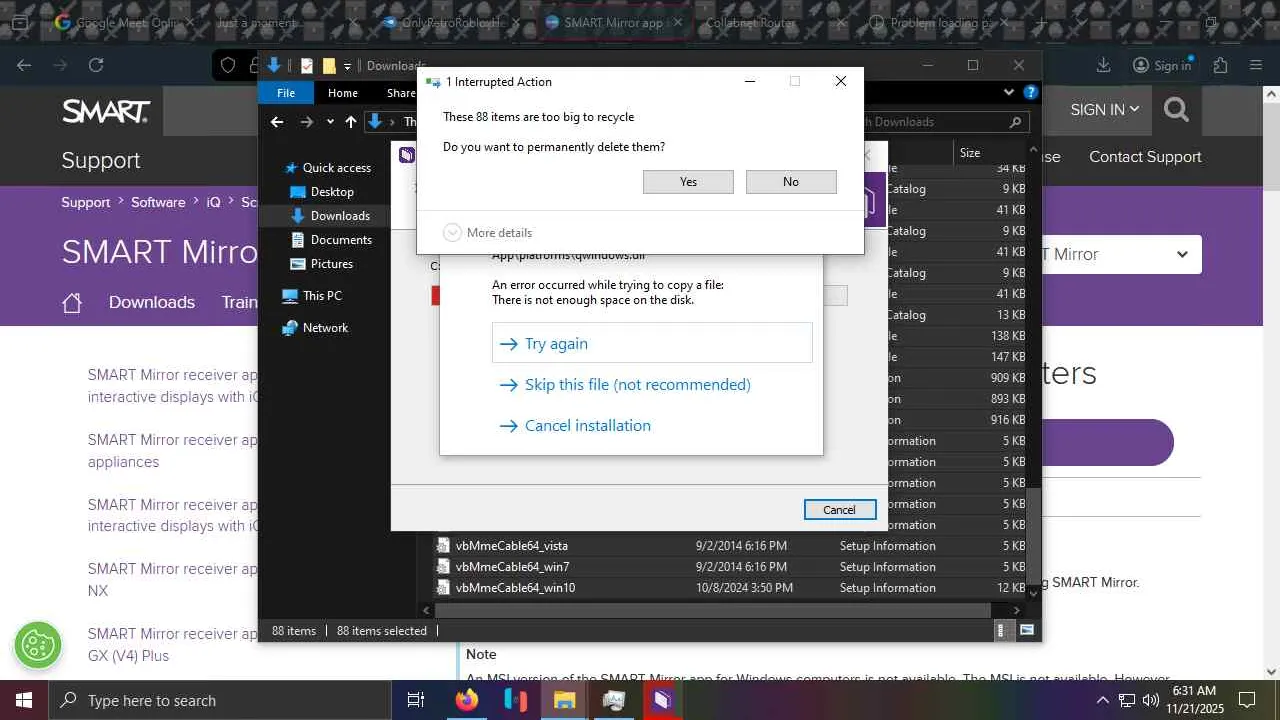Click the Explorer search magnifier icon
This screenshot has width=1280, height=720.
[x=1015, y=122]
